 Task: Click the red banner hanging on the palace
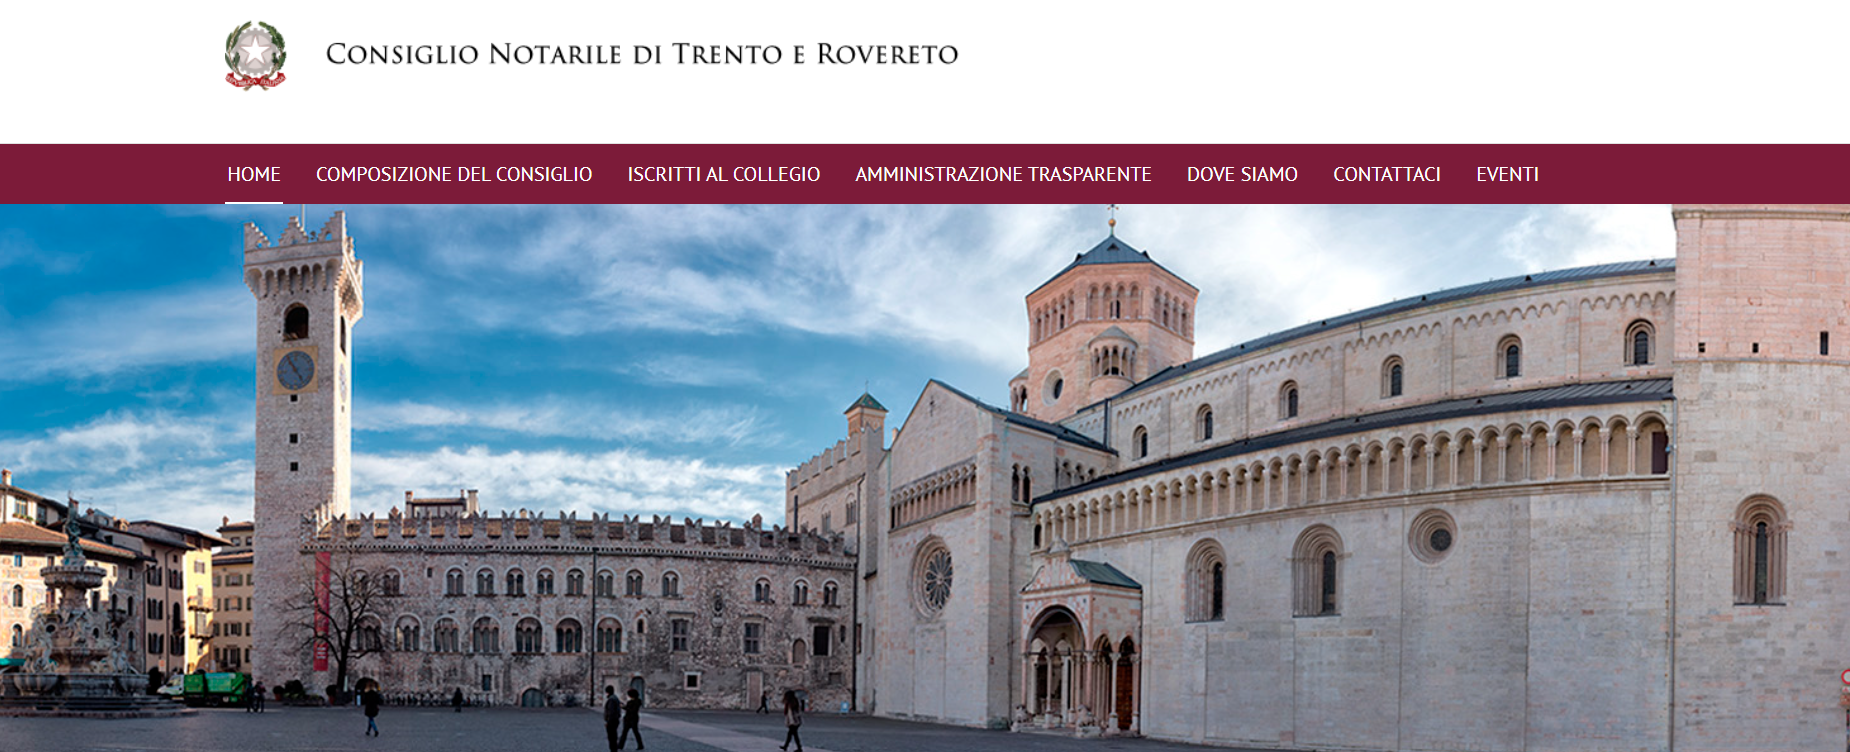[322, 610]
